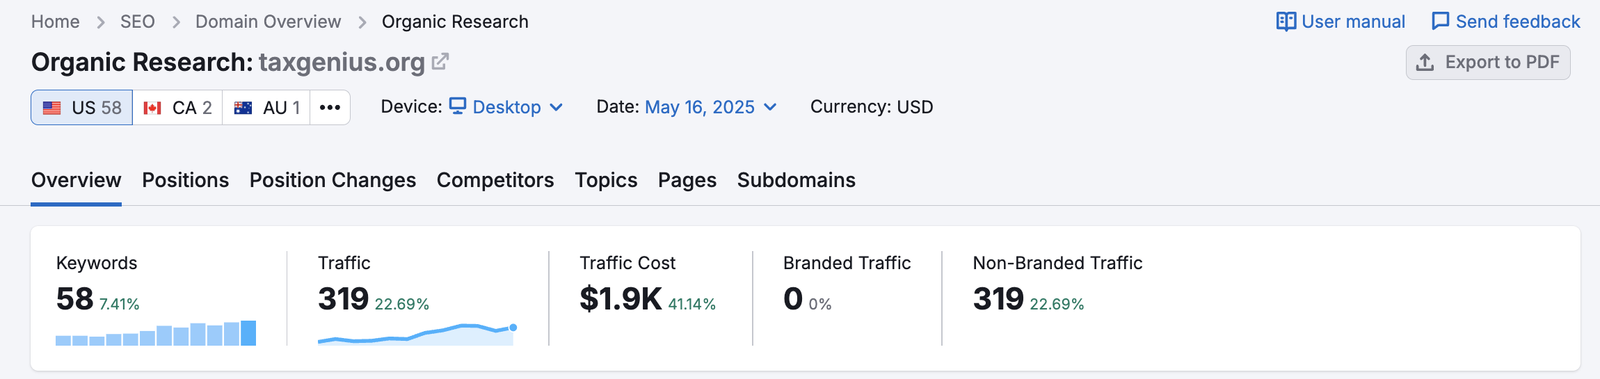1600x379 pixels.
Task: Click the Send feedback speech bubble icon
Action: pyautogui.click(x=1440, y=22)
